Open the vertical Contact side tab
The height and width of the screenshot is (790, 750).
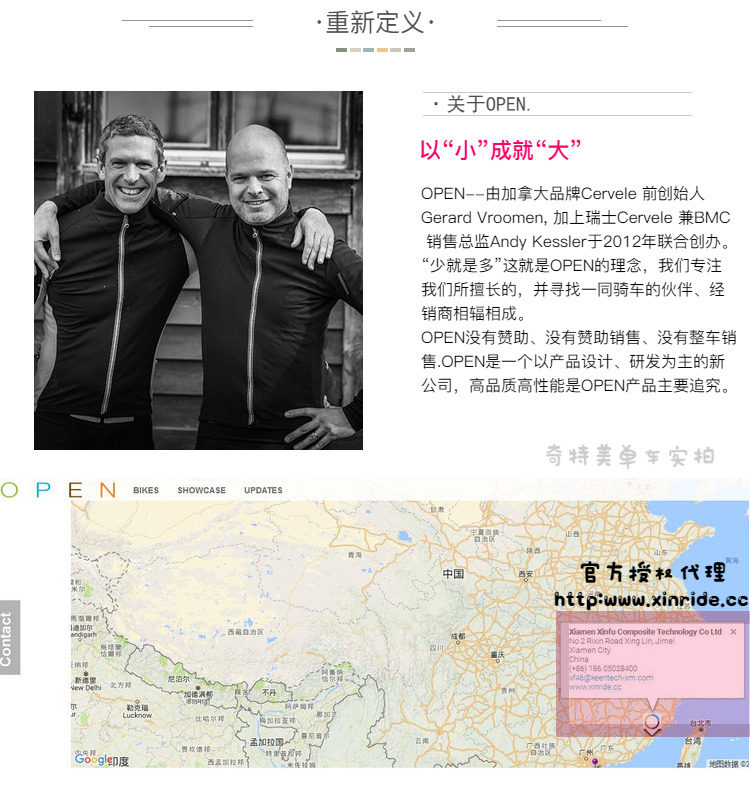pyautogui.click(x=10, y=637)
